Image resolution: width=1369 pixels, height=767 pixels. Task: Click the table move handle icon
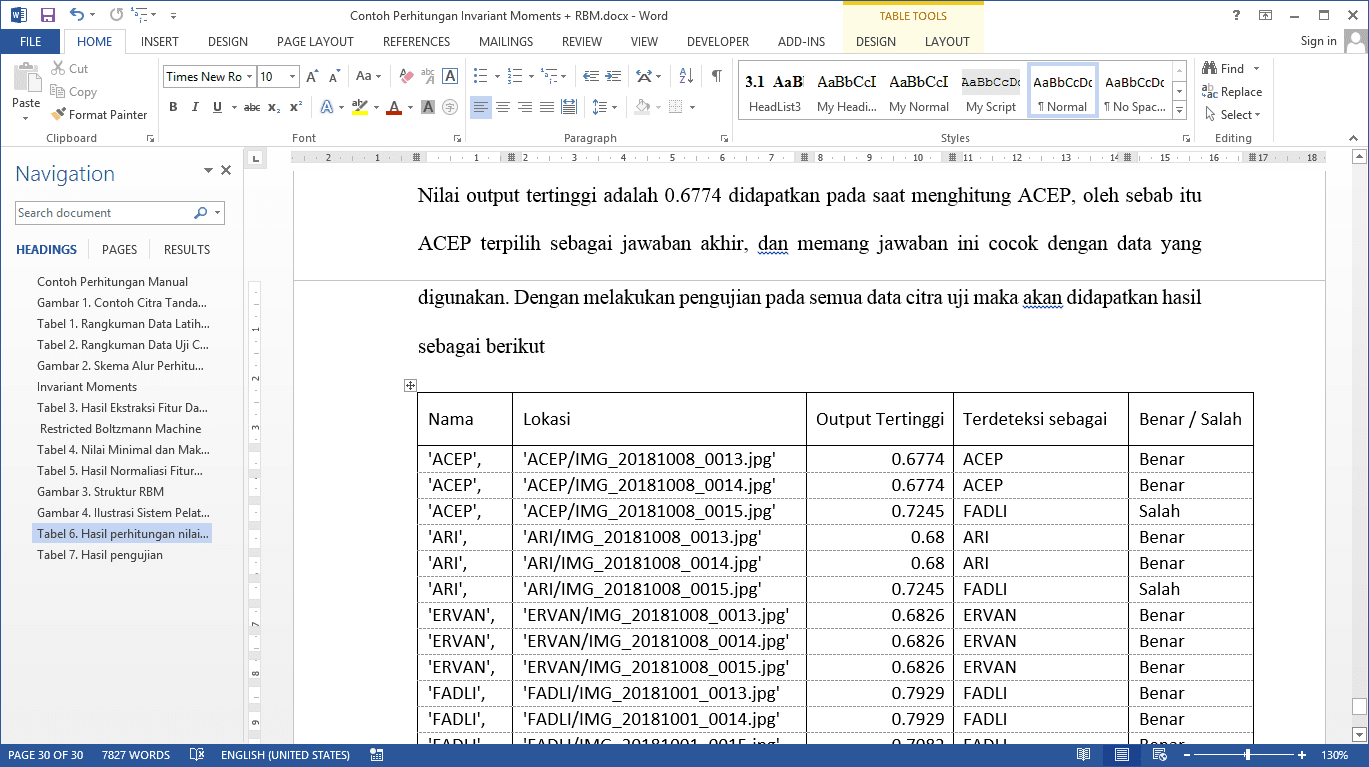click(410, 385)
